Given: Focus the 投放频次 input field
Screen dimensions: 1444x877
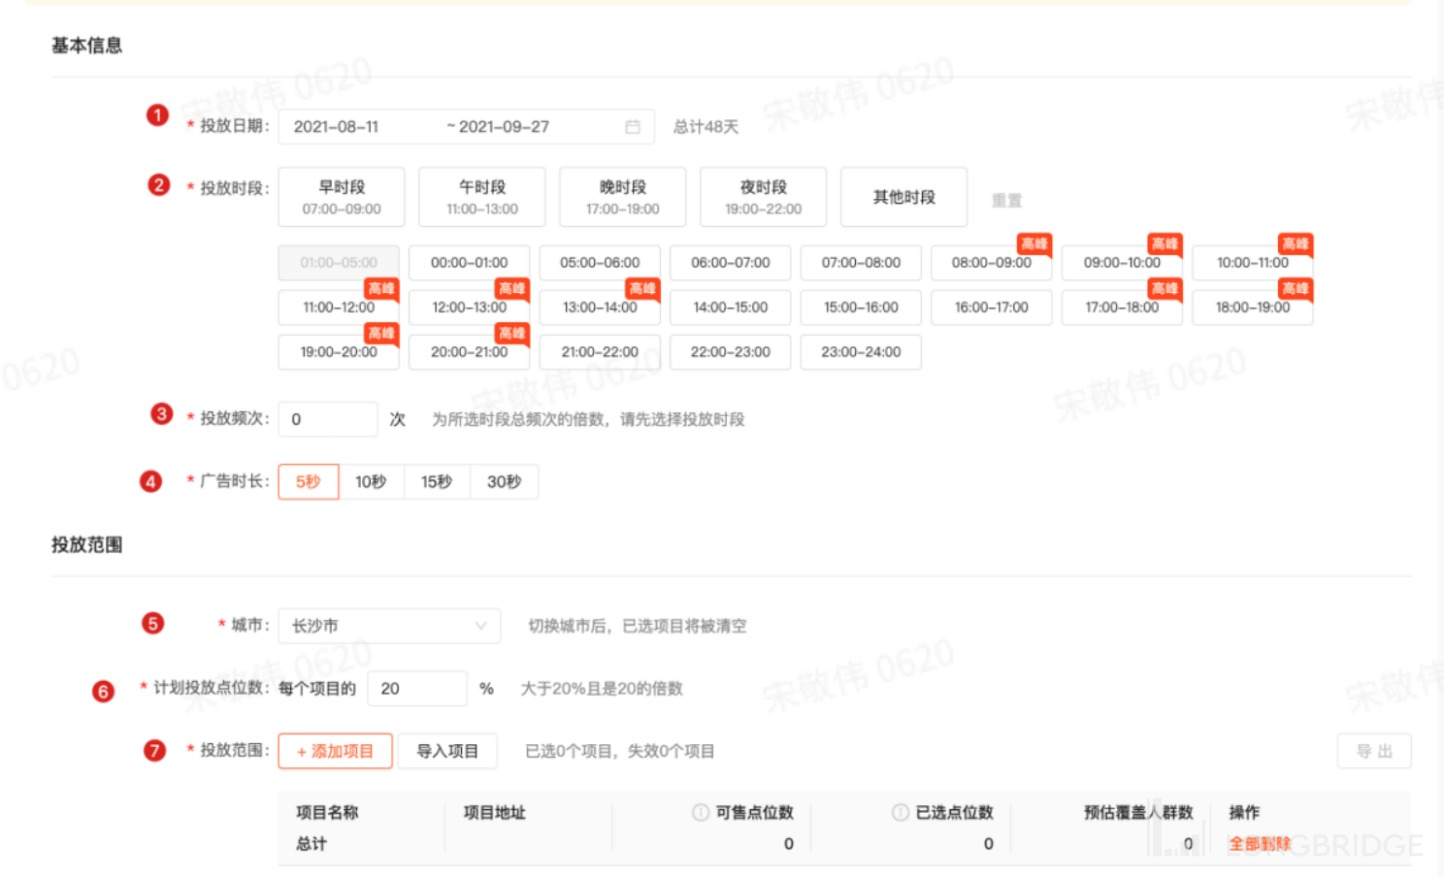Looking at the screenshot, I should [x=327, y=419].
